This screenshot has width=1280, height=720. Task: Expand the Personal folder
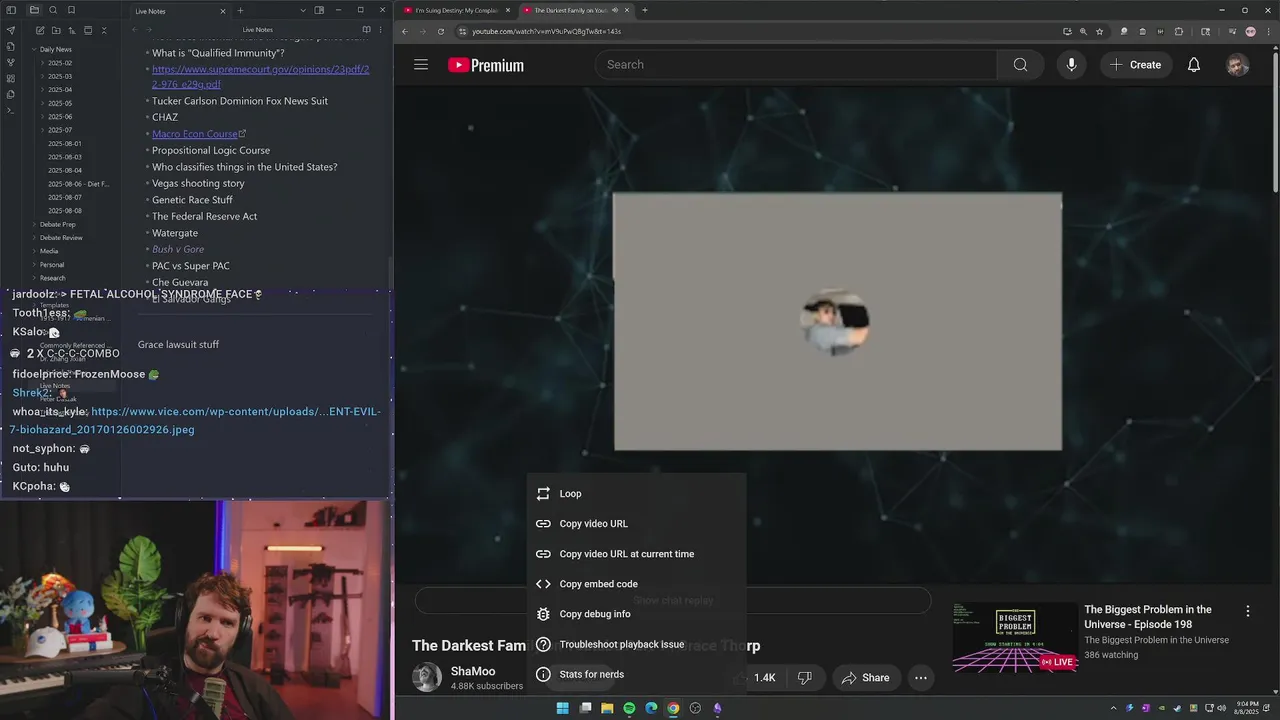pyautogui.click(x=51, y=265)
